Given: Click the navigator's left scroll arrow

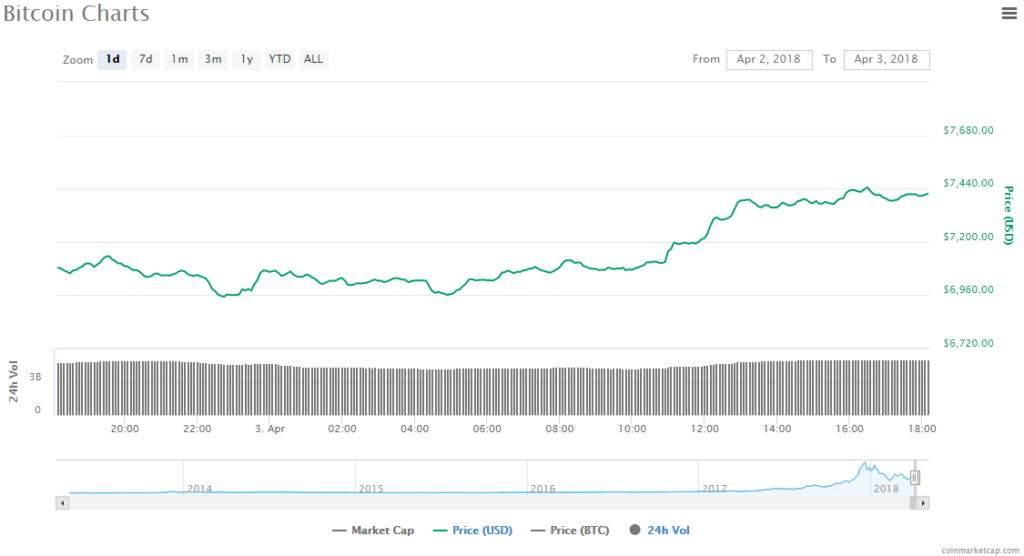Looking at the screenshot, I should (63, 503).
